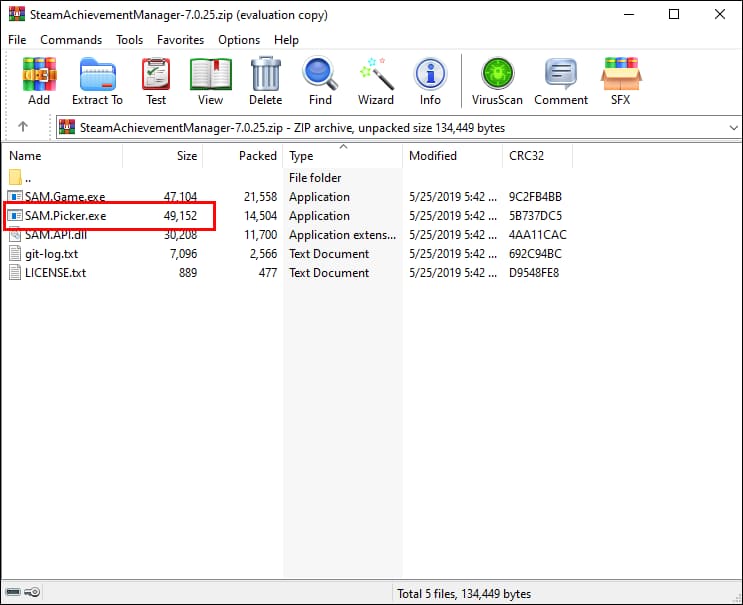
Task: Expand the archive path dropdown arrow
Action: pyautogui.click(x=733, y=128)
